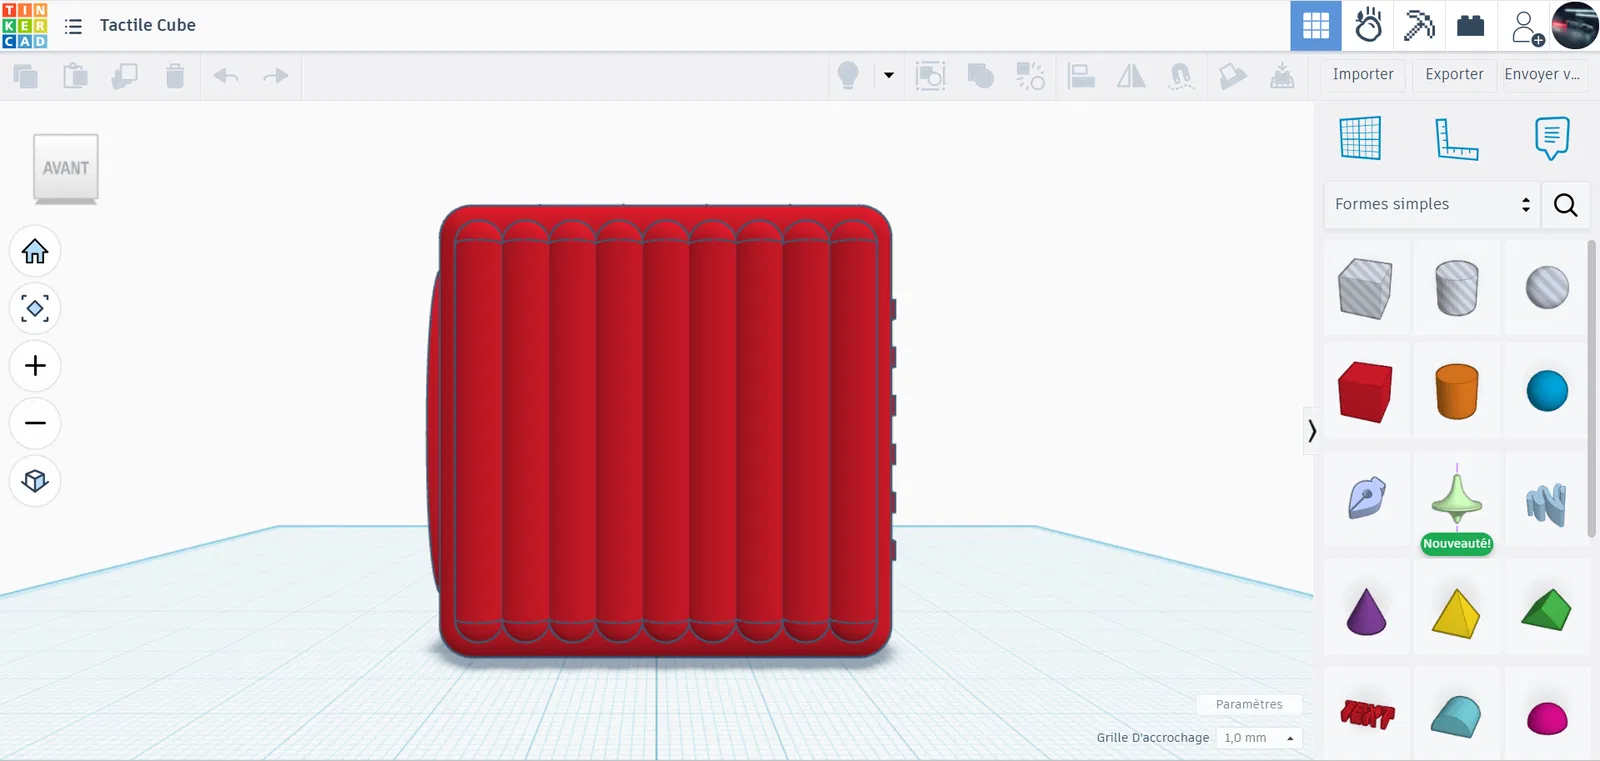Screen dimensions: 1600x761
Task: Select the green spinning top shape
Action: [1457, 498]
